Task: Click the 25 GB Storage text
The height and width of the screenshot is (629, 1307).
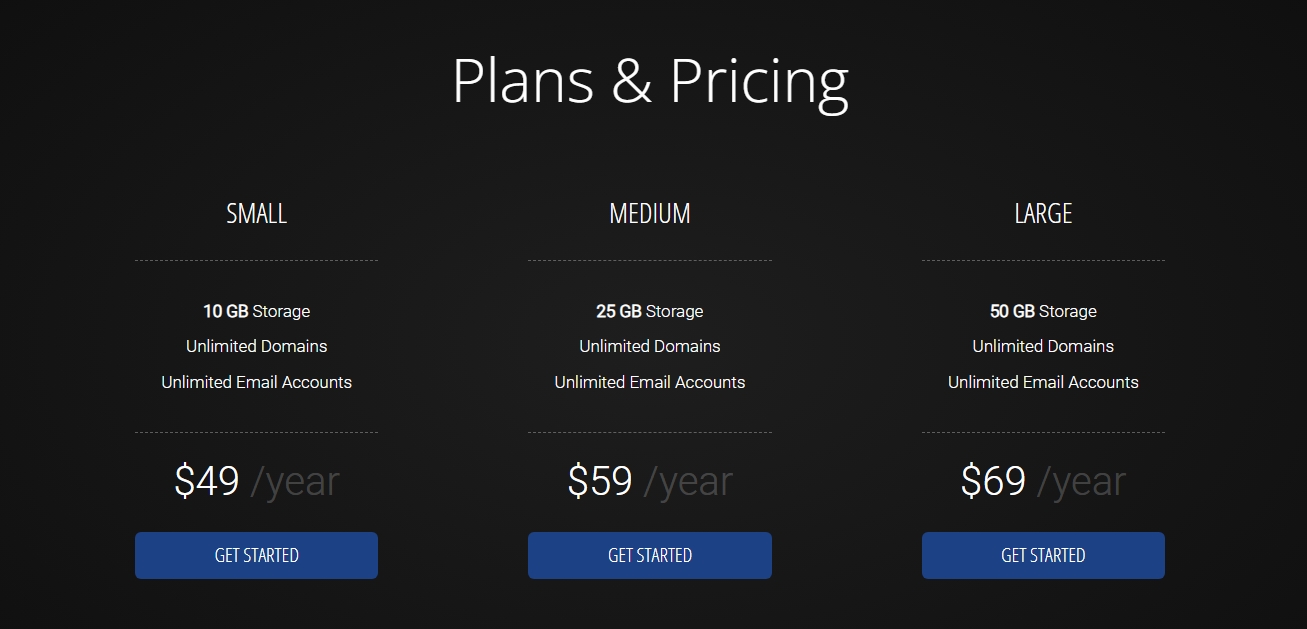Action: click(650, 311)
